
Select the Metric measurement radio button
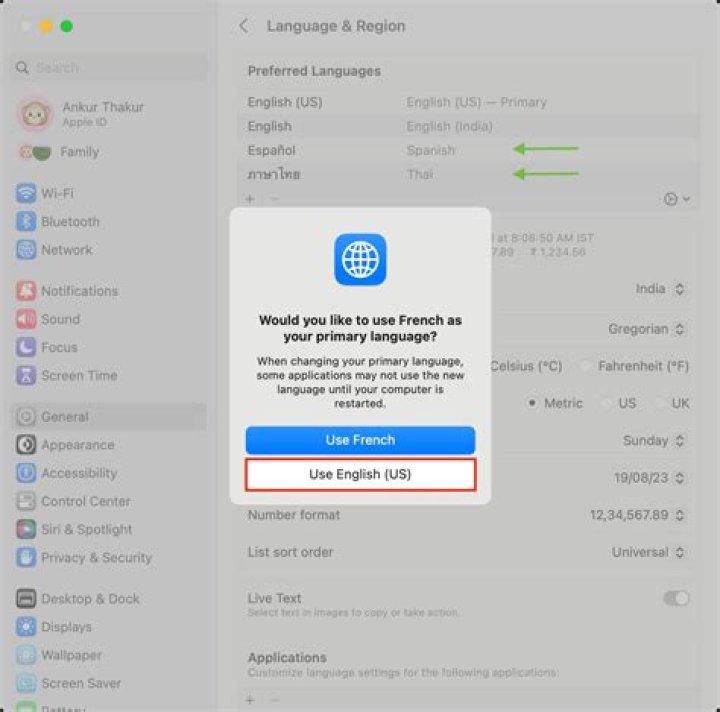[x=532, y=403]
